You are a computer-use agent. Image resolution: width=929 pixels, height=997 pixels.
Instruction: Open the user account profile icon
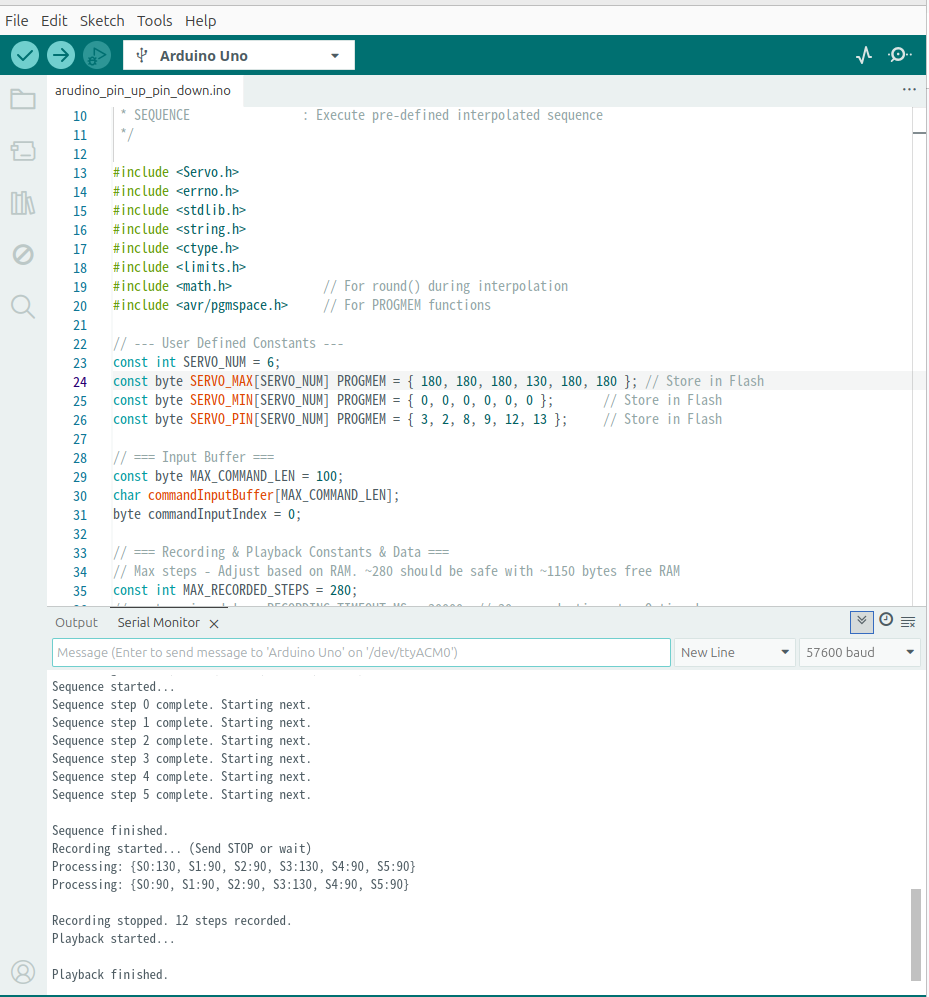coord(23,972)
